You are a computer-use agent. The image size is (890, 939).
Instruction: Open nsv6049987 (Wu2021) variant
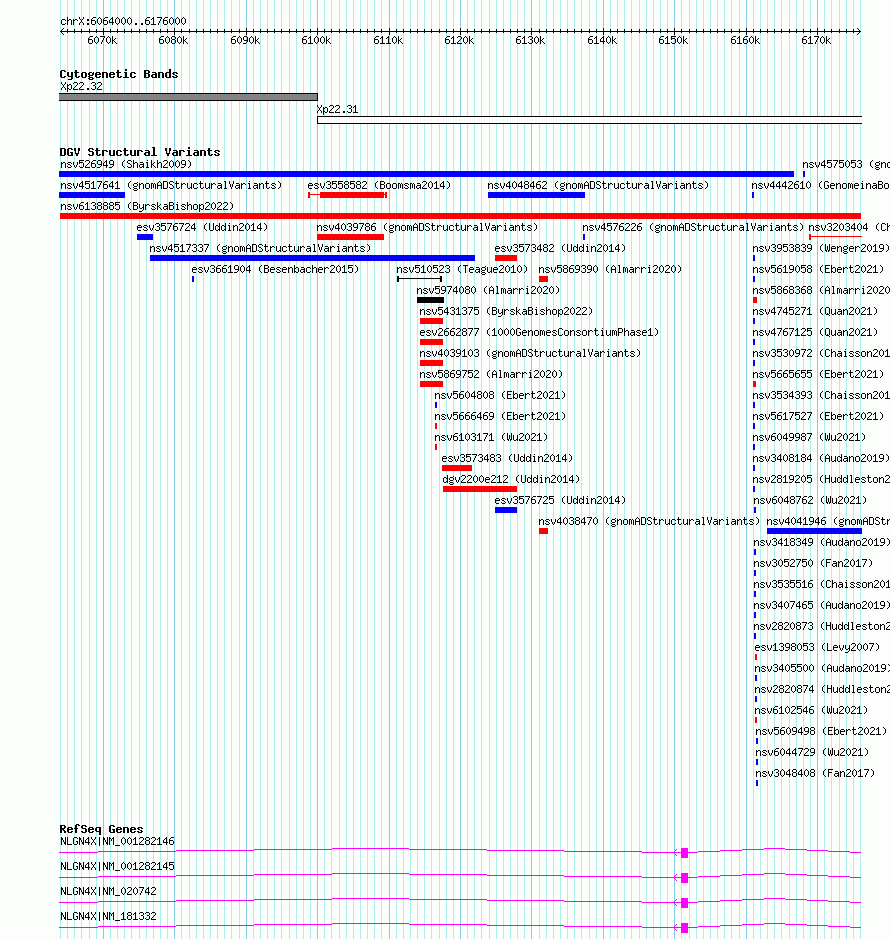809,437
